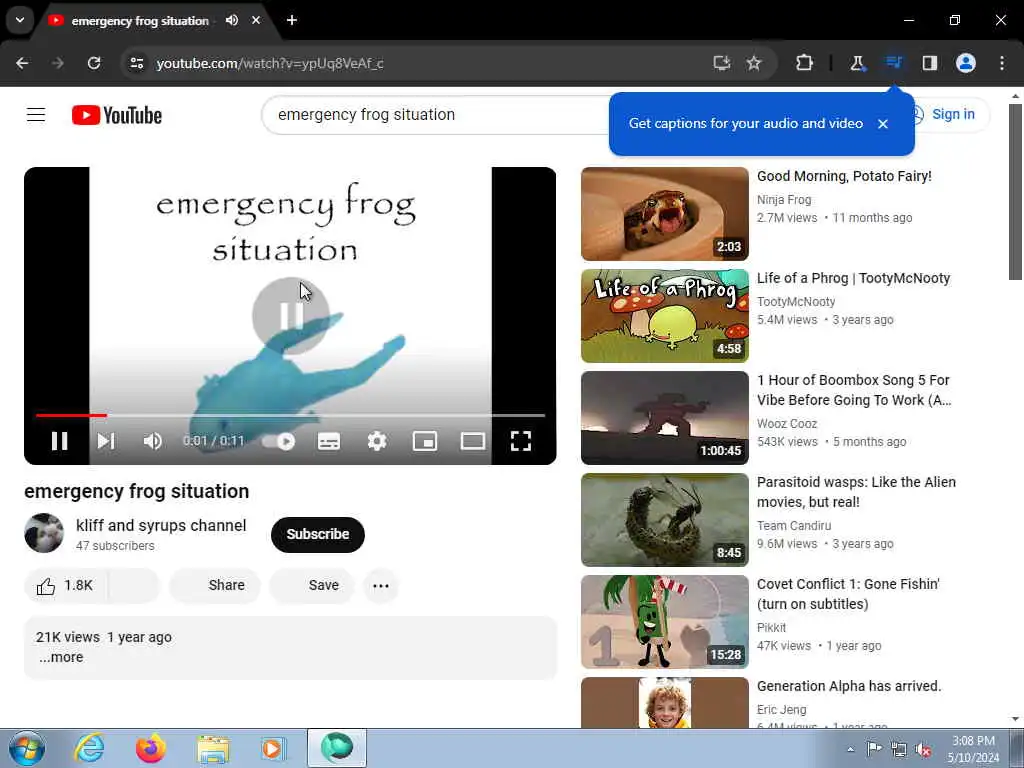Viewport: 1024px width, 768px height.
Task: Select the 'emergency frog situation' tab
Action: tap(140, 21)
